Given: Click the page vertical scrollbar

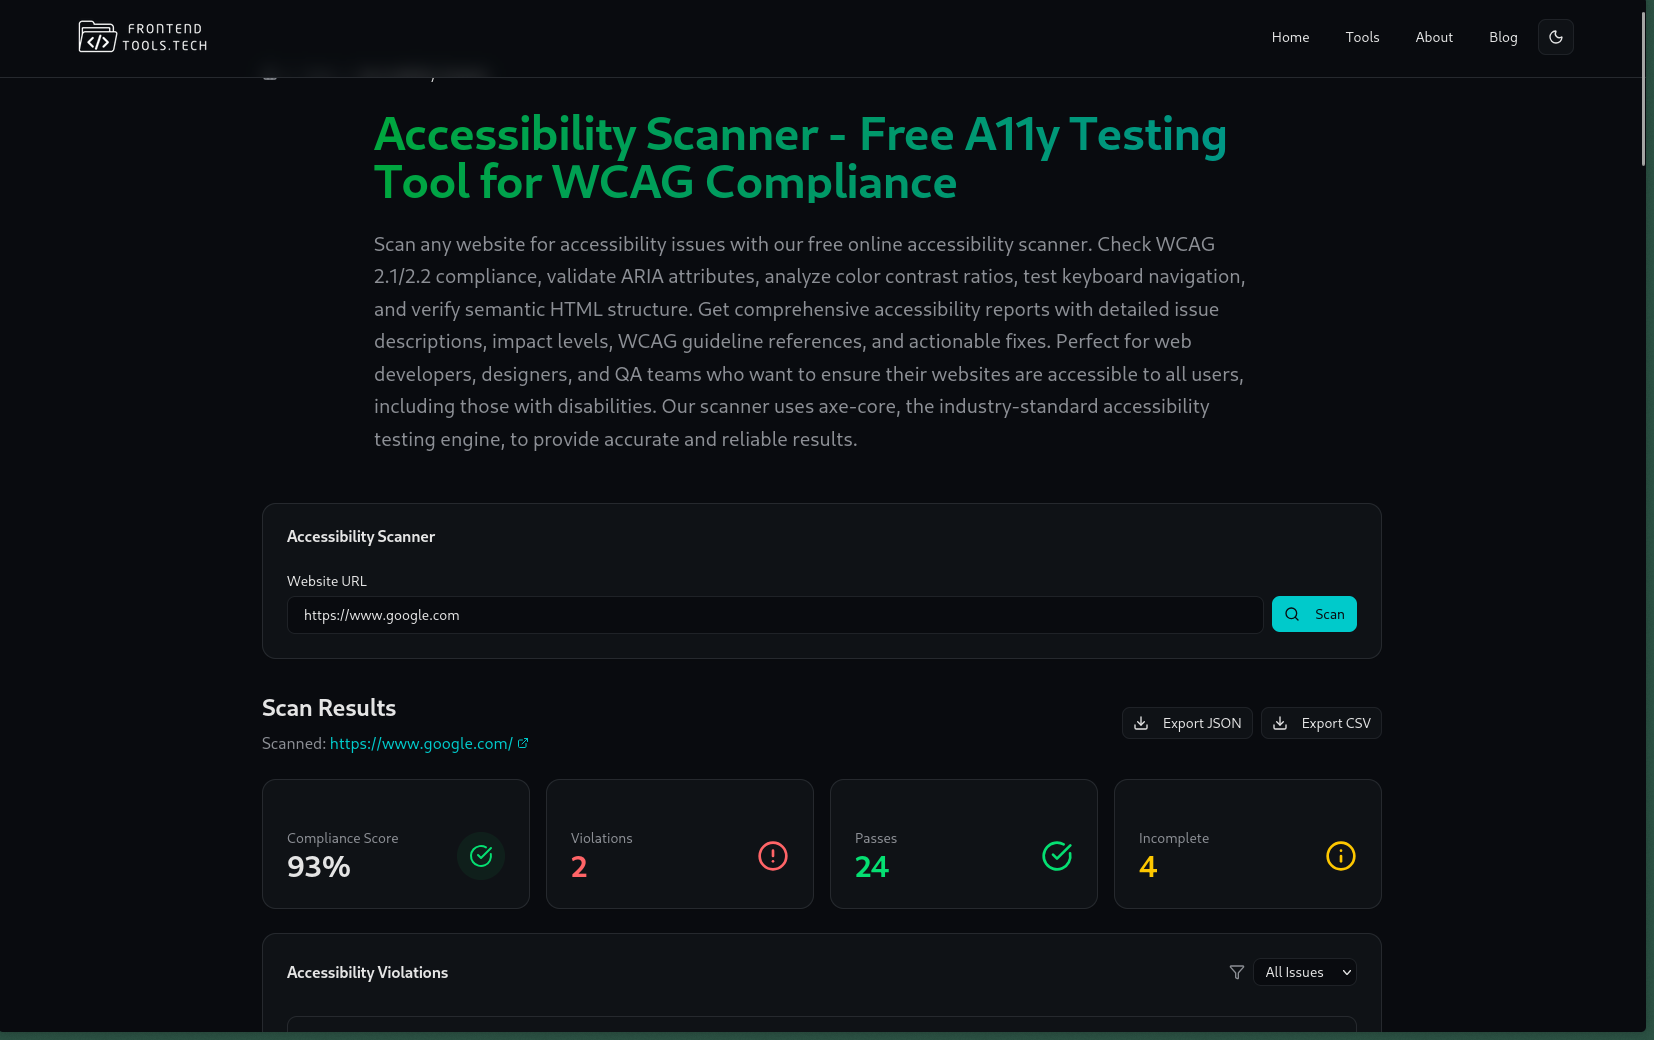Looking at the screenshot, I should point(1643,88).
